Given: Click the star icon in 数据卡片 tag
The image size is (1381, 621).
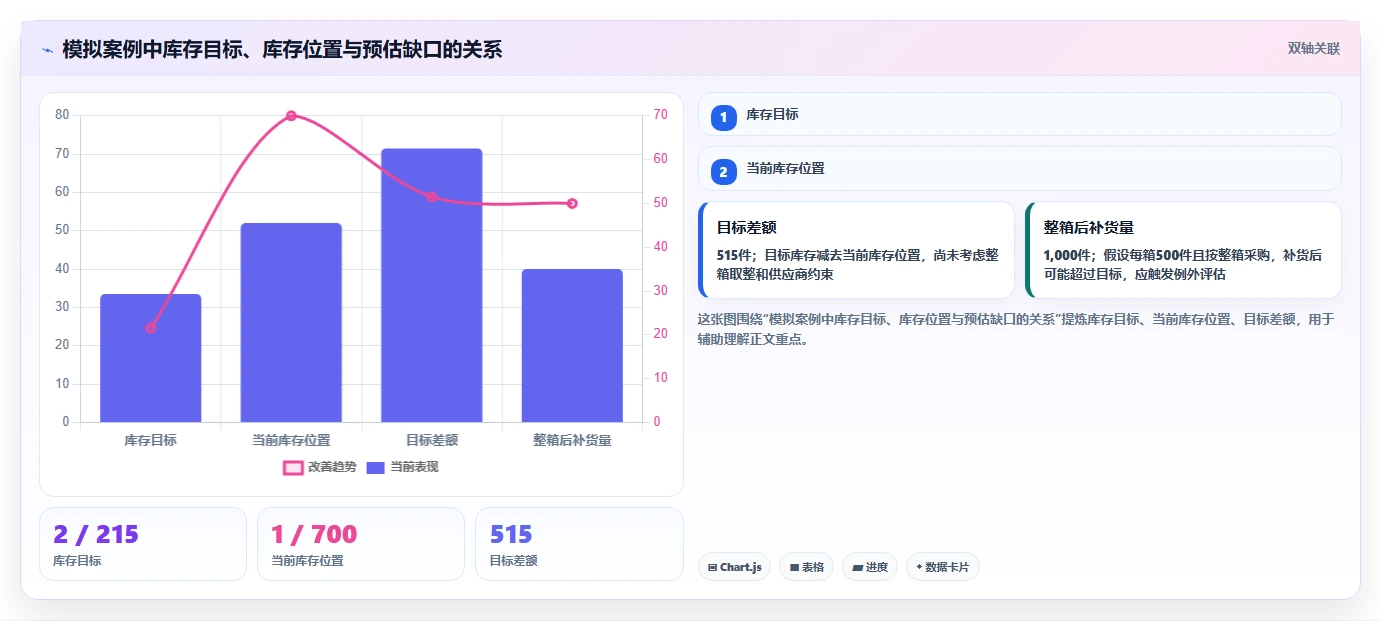Looking at the screenshot, I should (919, 567).
